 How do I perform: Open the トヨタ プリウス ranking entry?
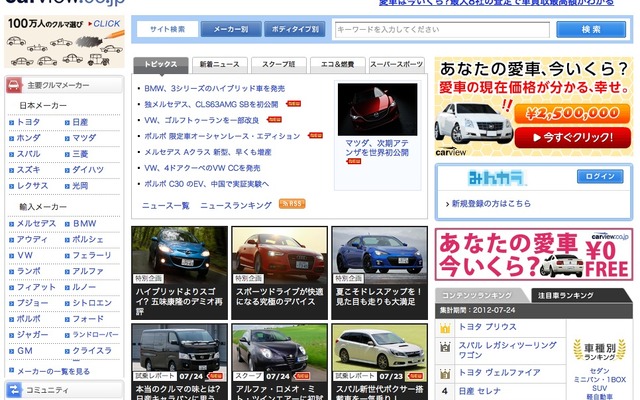487,327
